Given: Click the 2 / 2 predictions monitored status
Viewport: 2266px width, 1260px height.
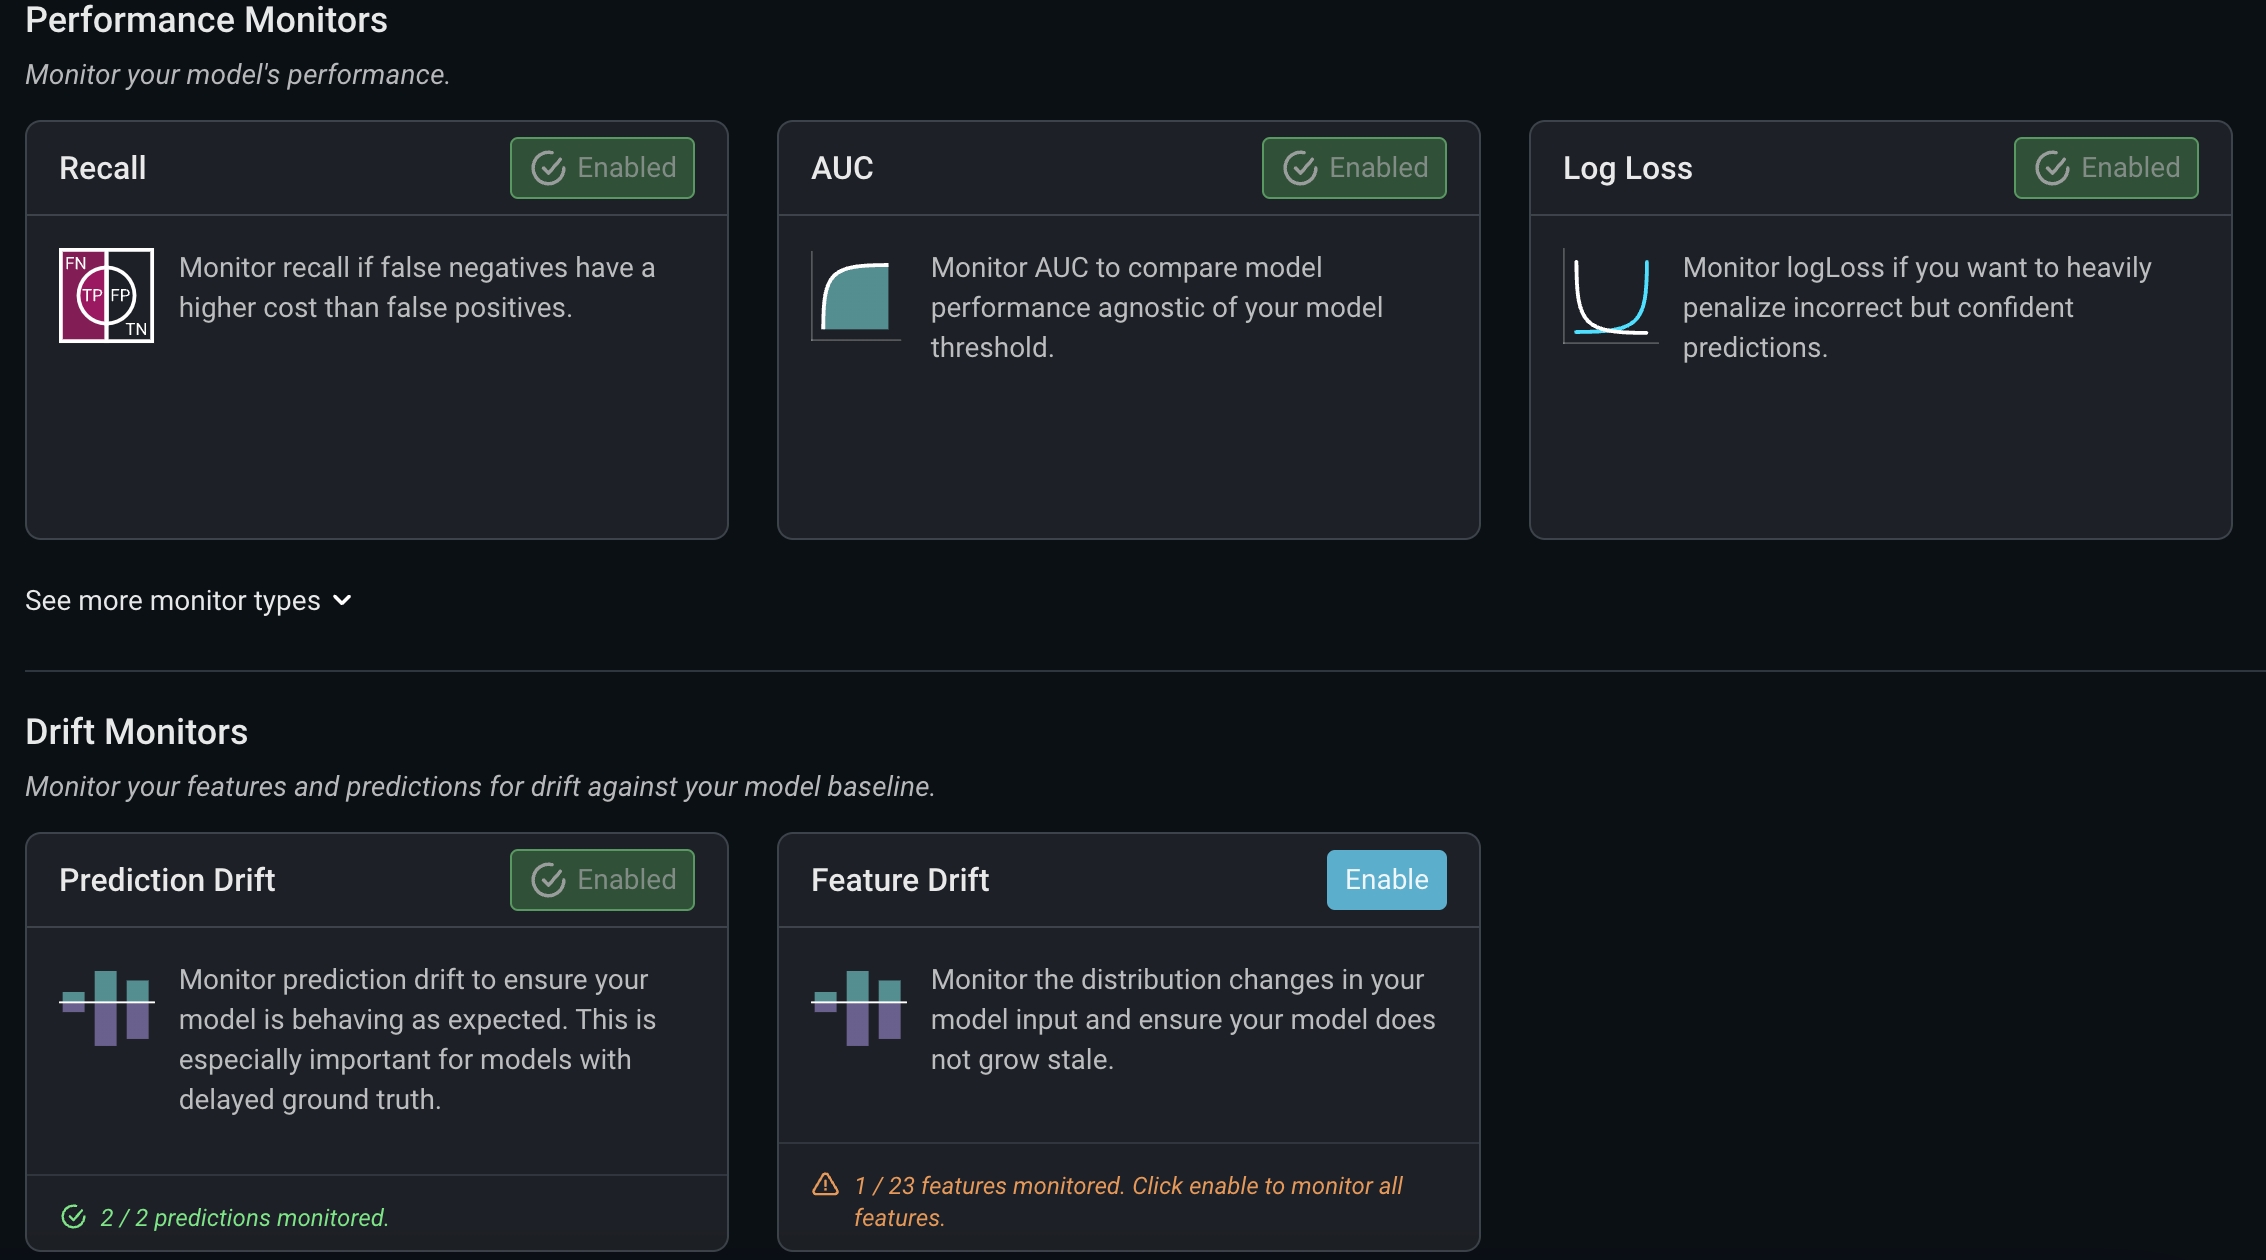Looking at the screenshot, I should 244,1217.
